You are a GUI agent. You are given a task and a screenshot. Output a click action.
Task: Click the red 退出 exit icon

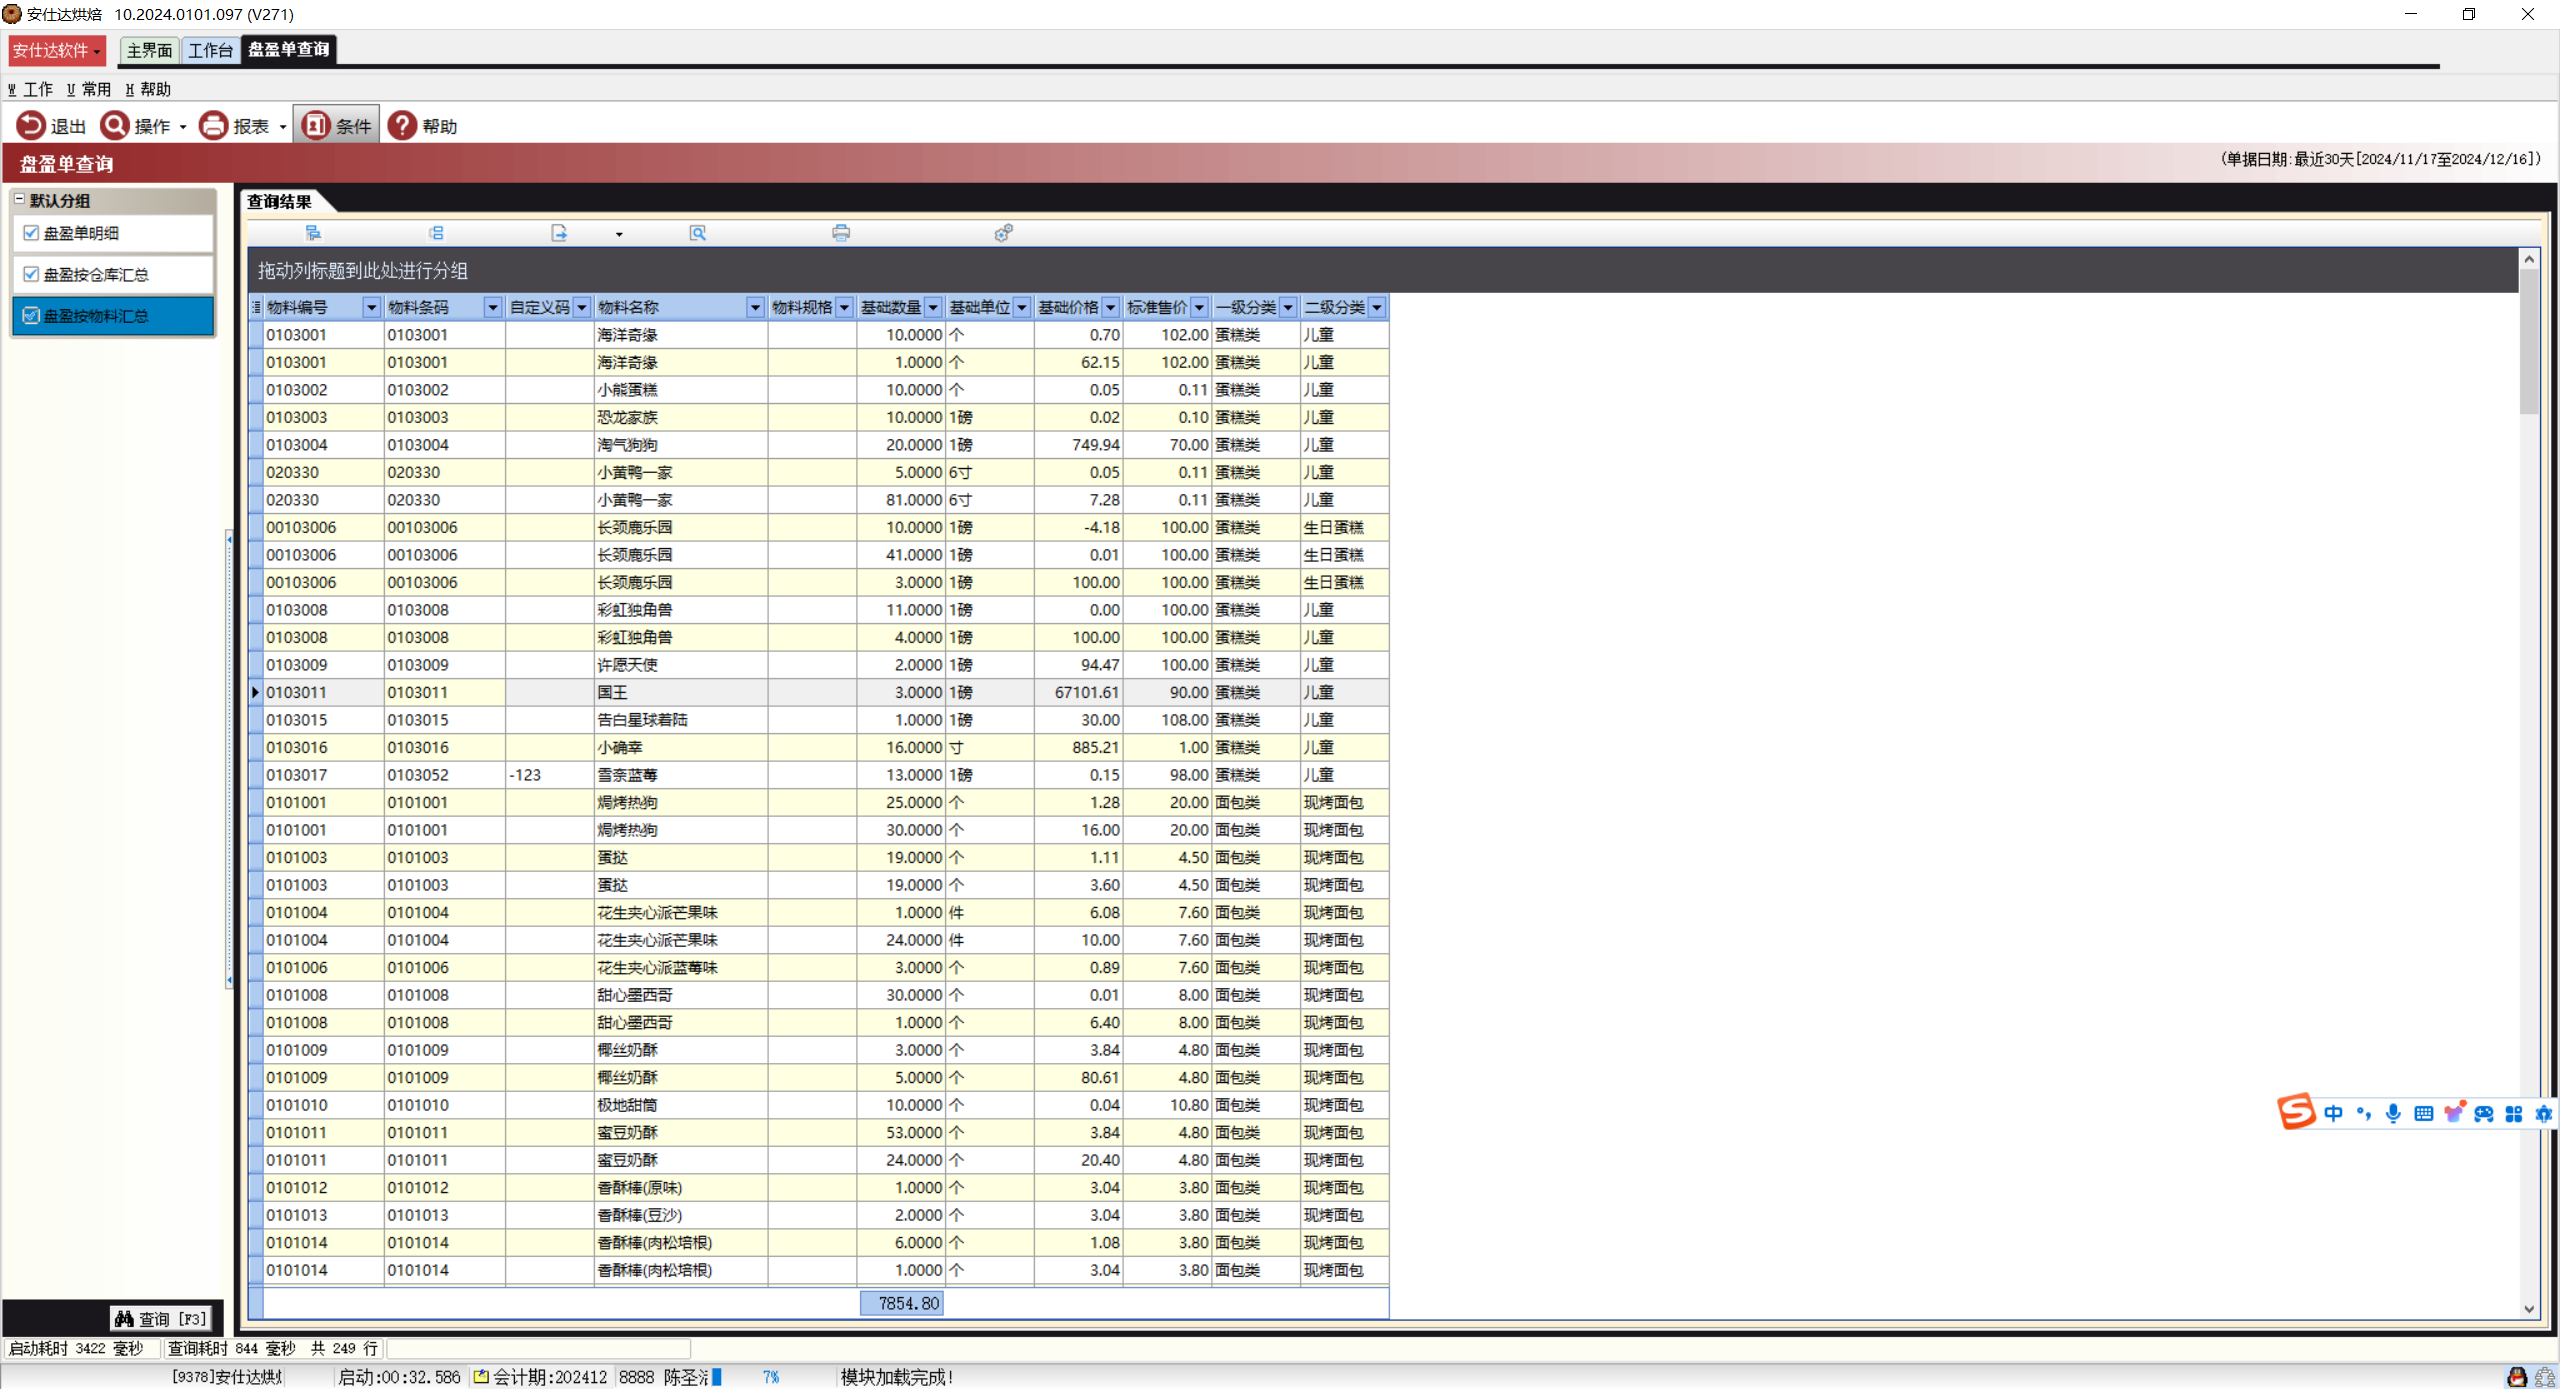pos(31,125)
